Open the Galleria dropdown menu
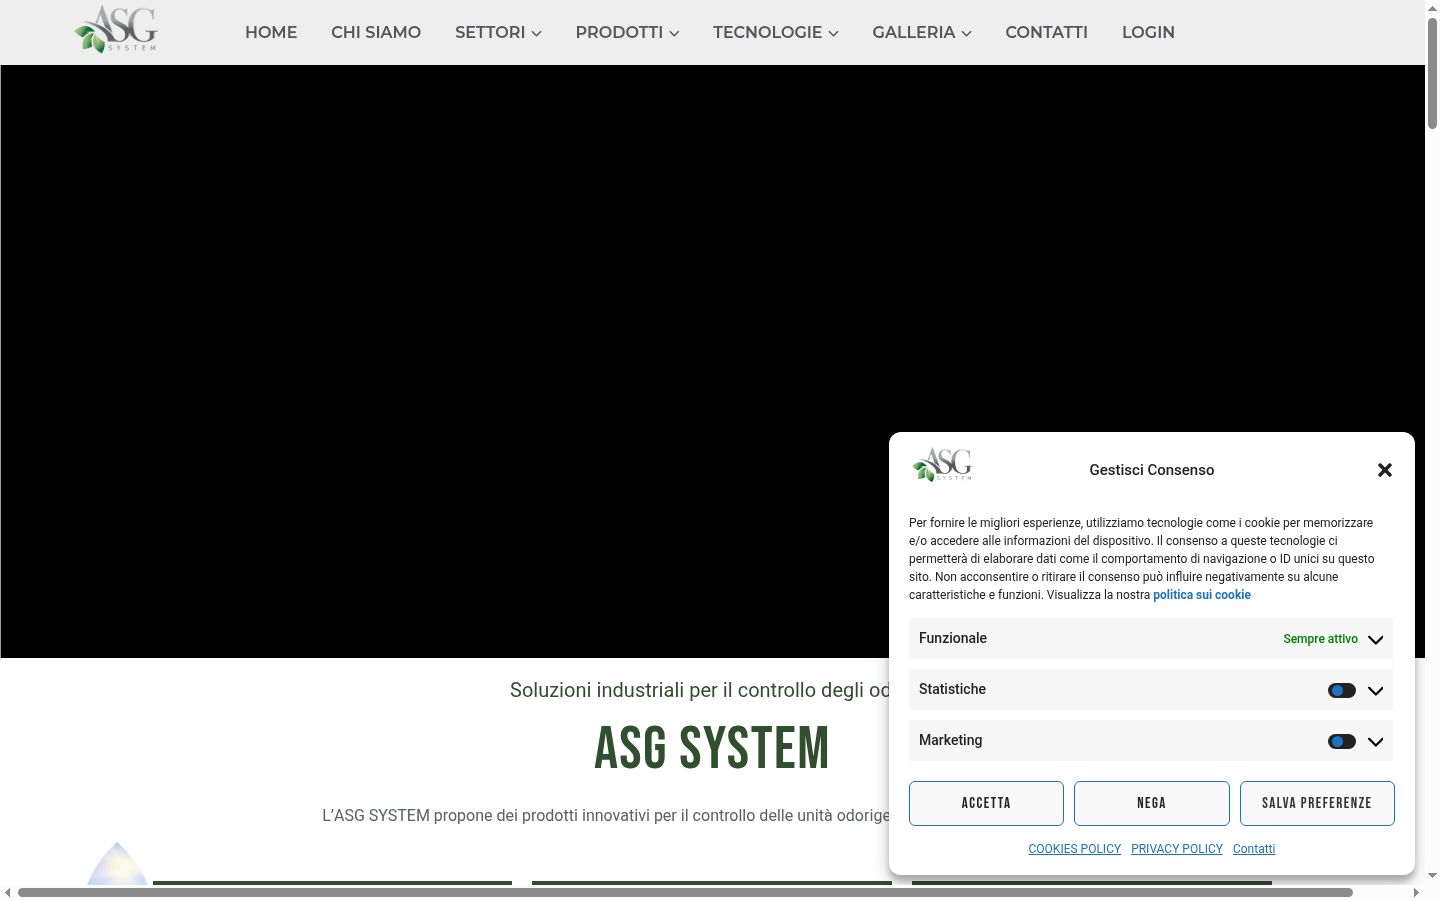Viewport: 1440px width, 900px height. click(x=922, y=32)
